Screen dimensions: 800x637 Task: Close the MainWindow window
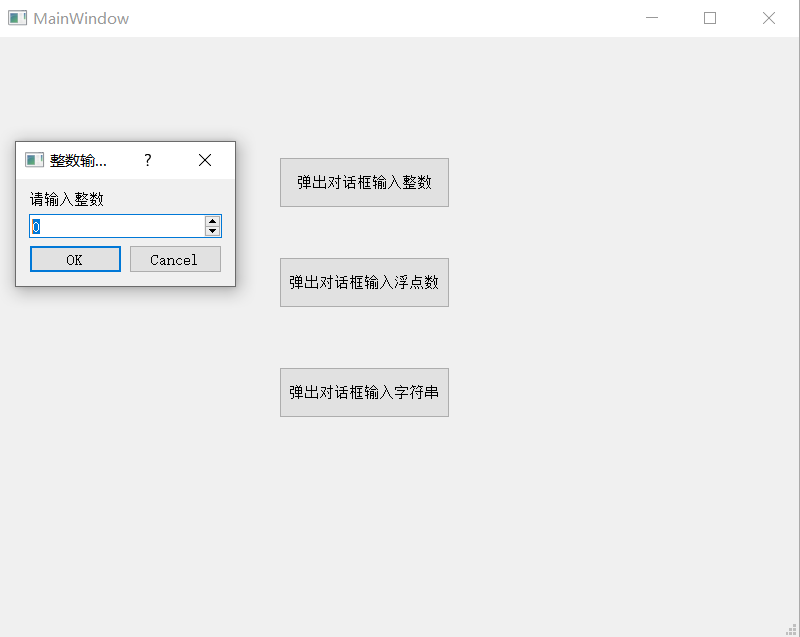click(x=769, y=18)
